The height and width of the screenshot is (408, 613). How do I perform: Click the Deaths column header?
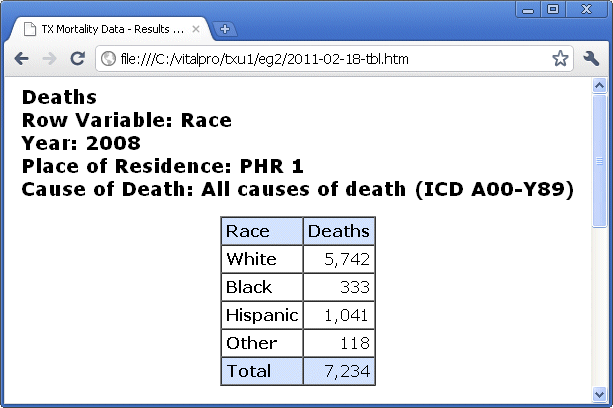(339, 231)
